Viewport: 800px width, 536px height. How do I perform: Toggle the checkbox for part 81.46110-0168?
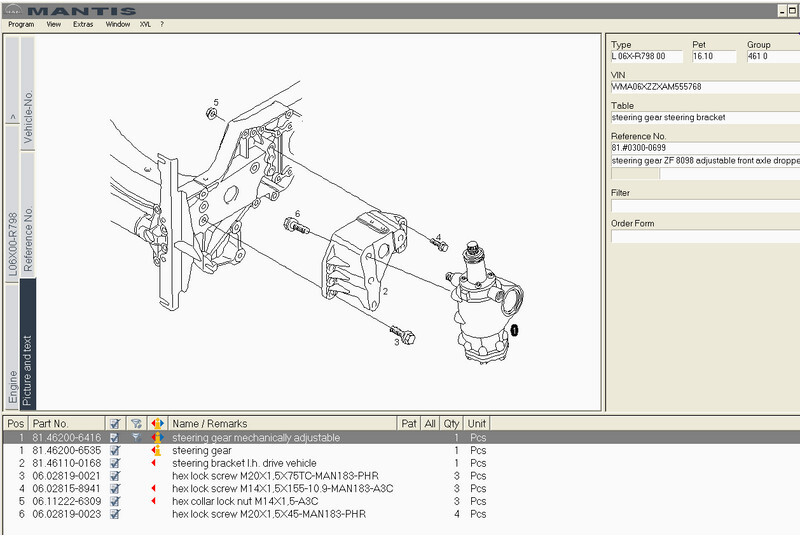coord(115,463)
